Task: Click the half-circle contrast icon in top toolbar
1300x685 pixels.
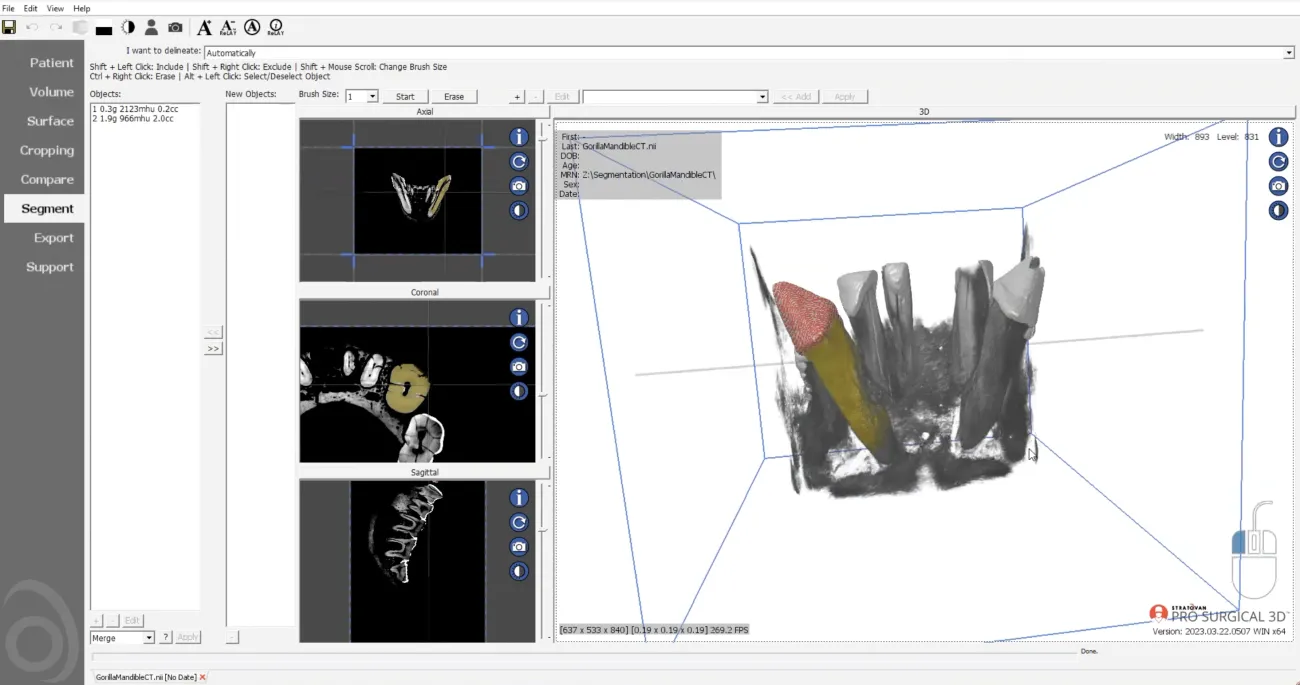Action: tap(128, 27)
